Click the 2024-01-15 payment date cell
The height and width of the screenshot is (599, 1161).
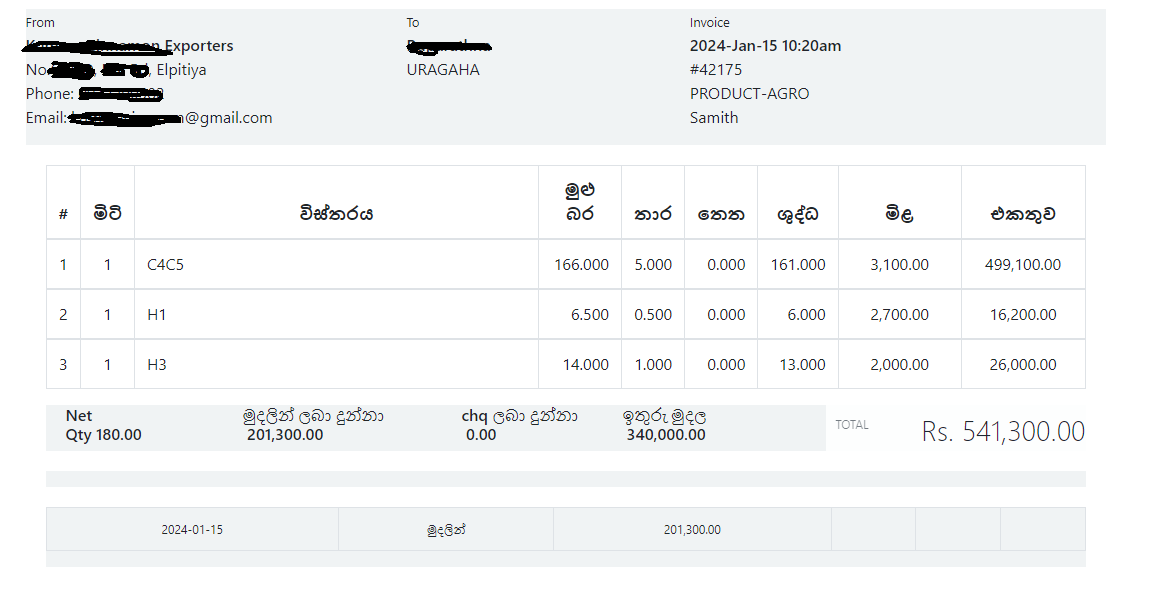point(192,530)
